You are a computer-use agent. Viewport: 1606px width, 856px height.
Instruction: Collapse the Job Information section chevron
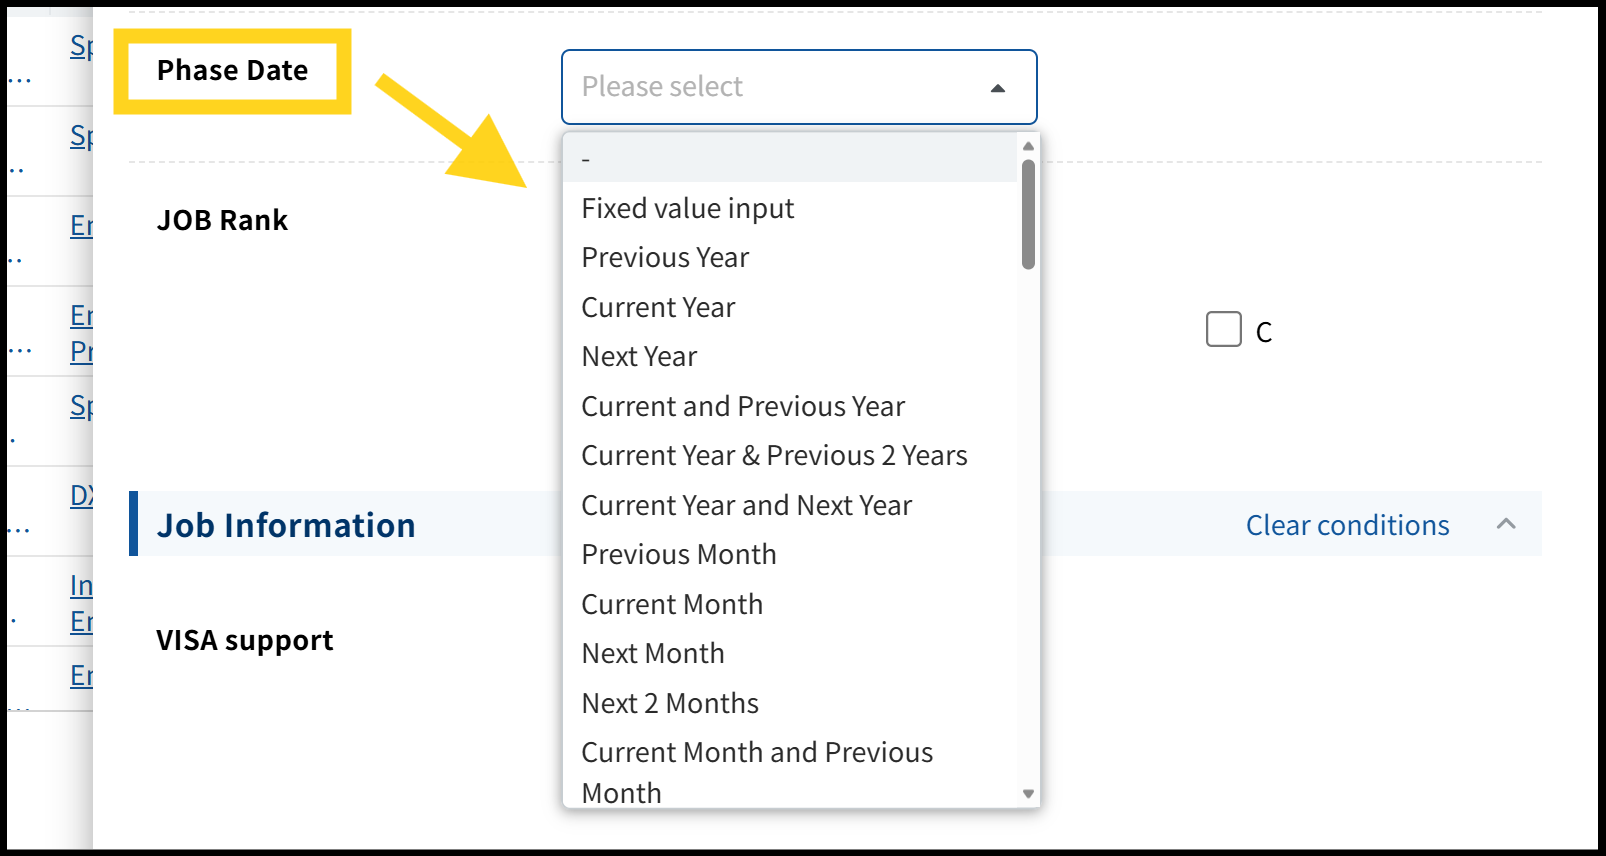click(1506, 524)
